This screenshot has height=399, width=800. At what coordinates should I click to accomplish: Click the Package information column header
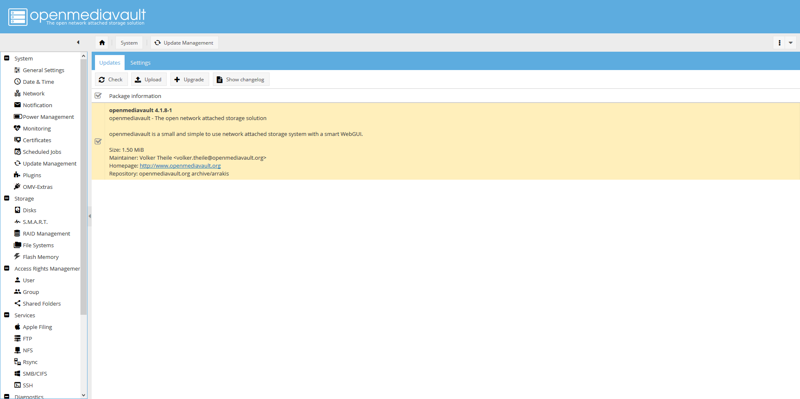click(135, 96)
